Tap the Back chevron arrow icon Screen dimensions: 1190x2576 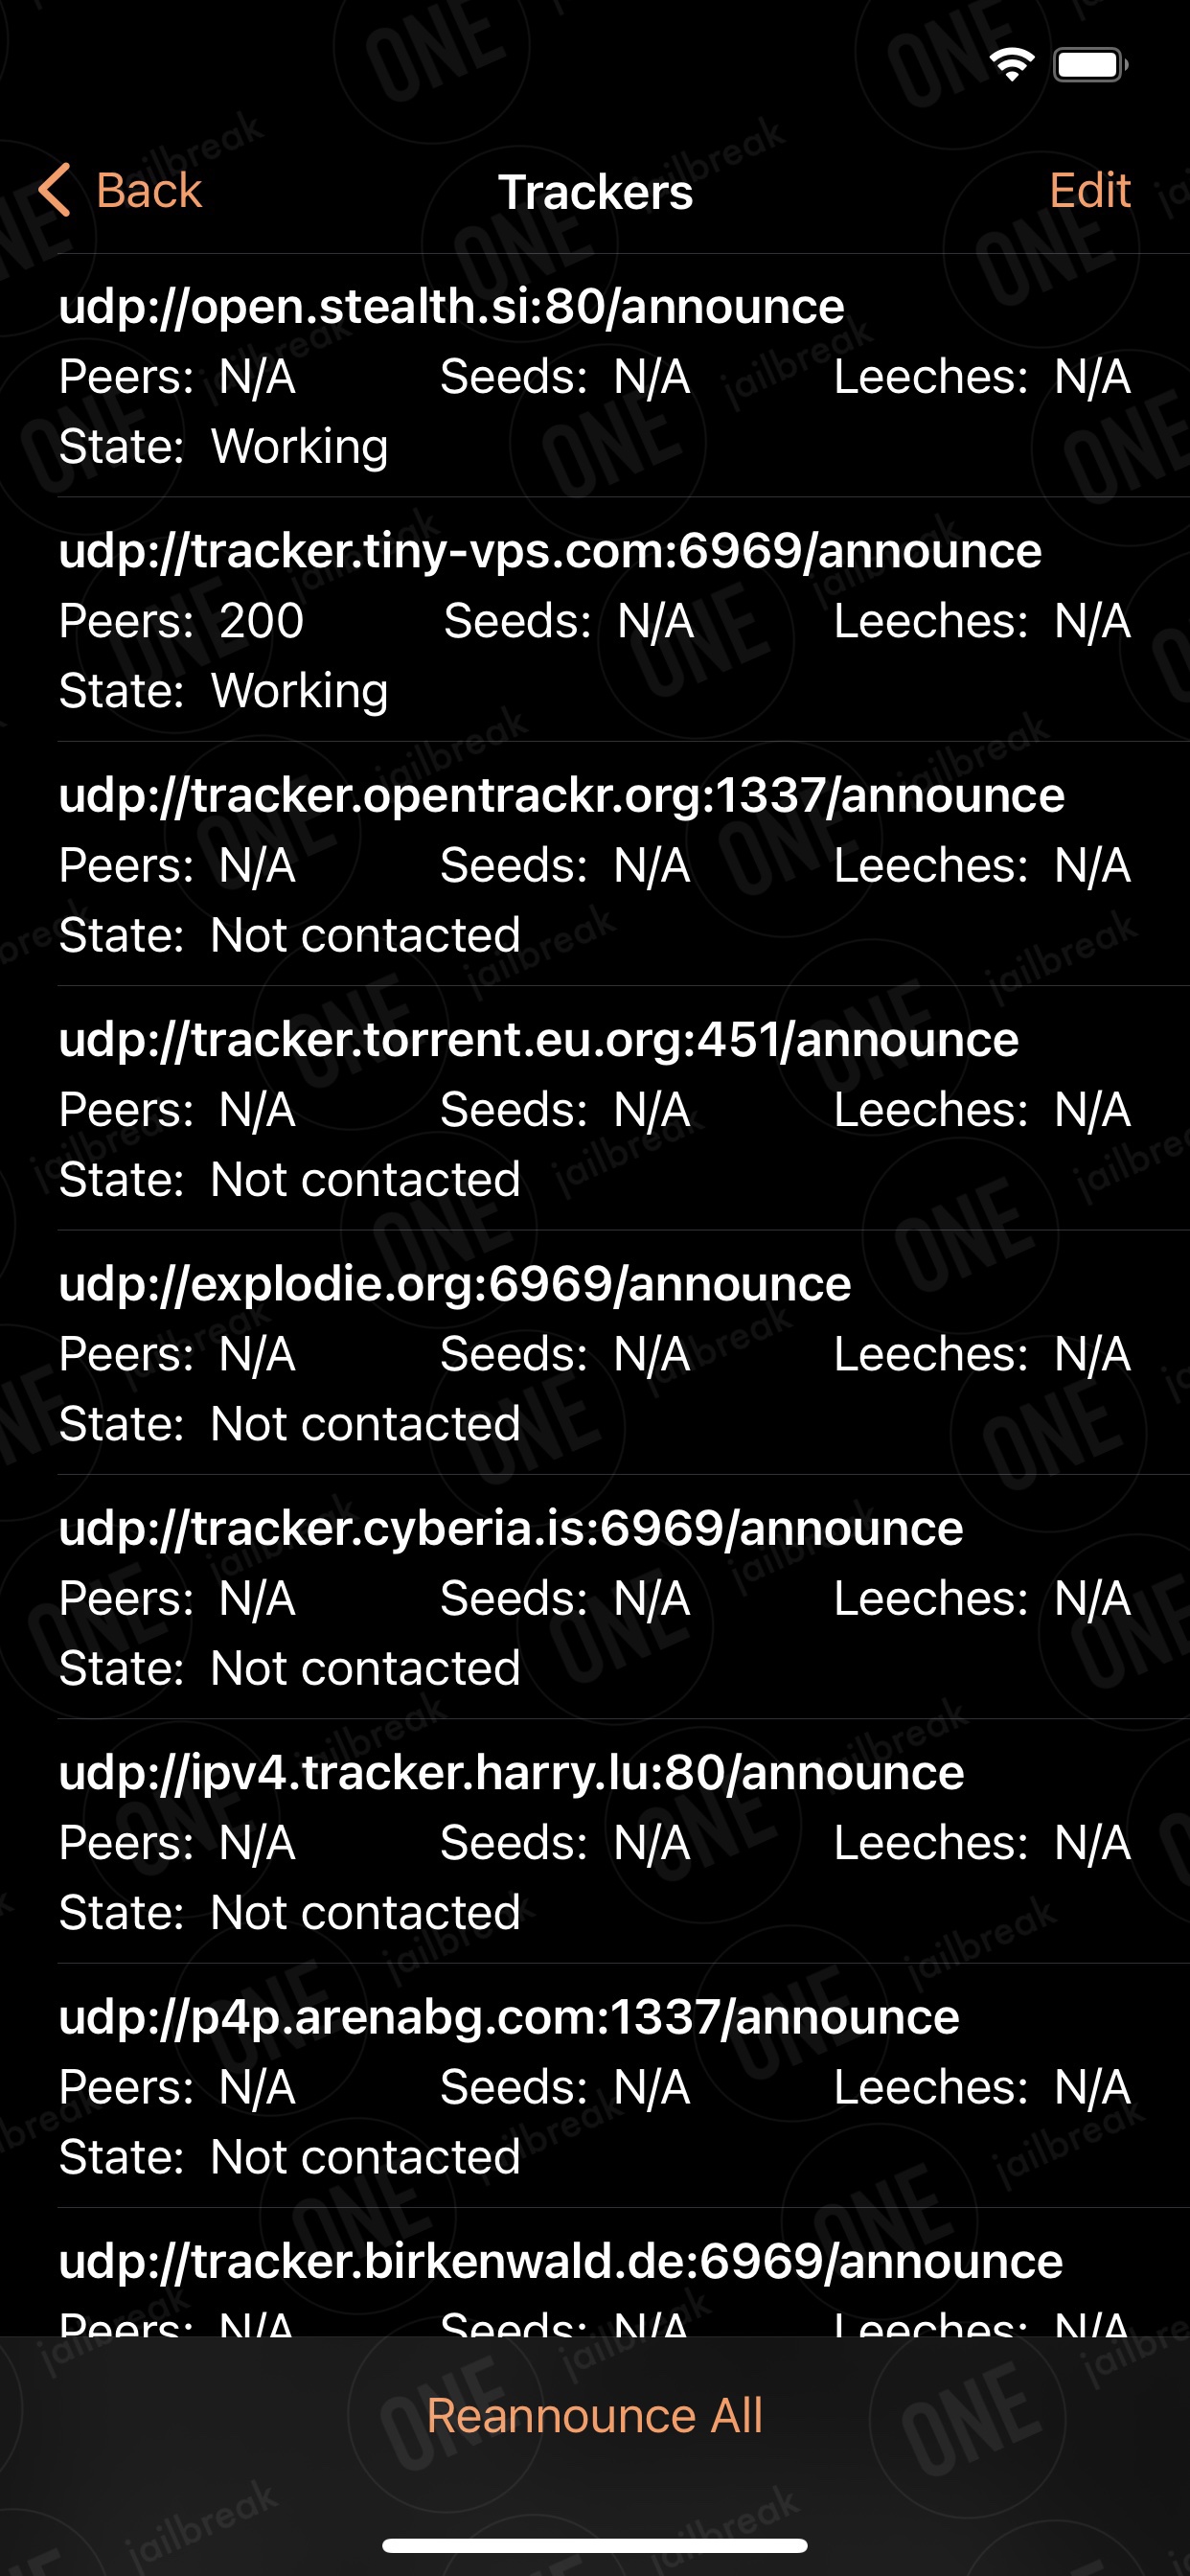[55, 190]
